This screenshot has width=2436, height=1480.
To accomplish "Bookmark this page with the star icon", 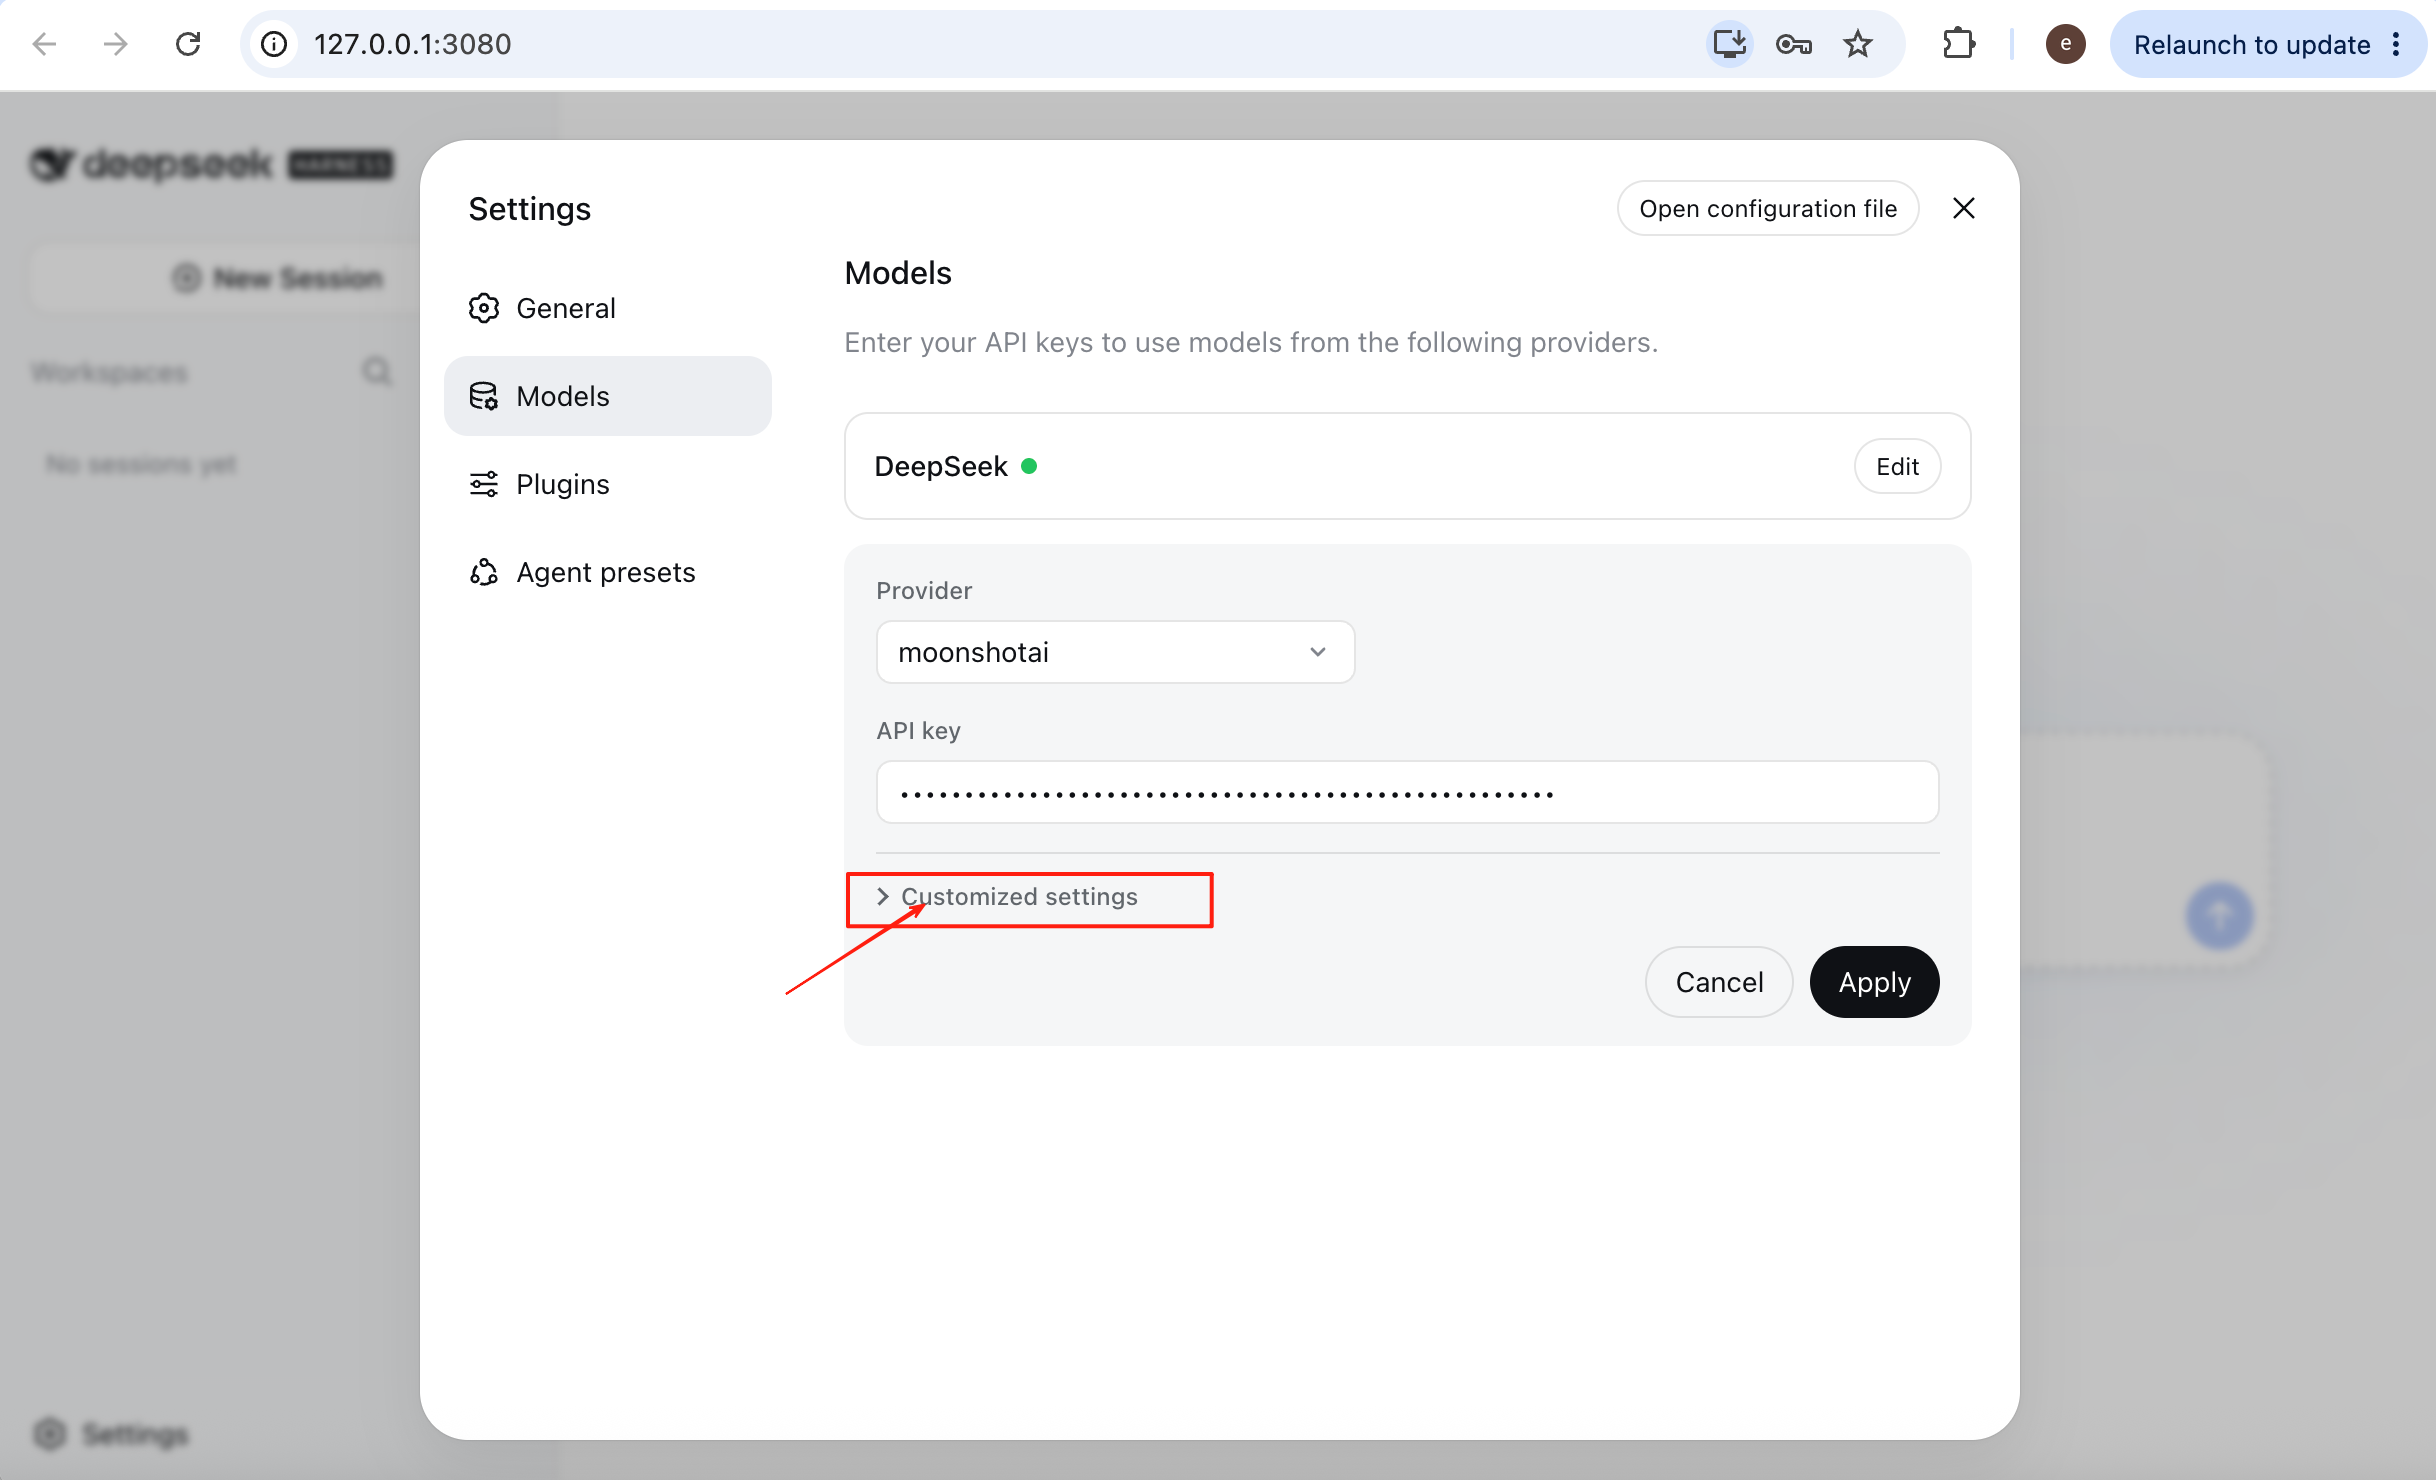I will click(1858, 44).
